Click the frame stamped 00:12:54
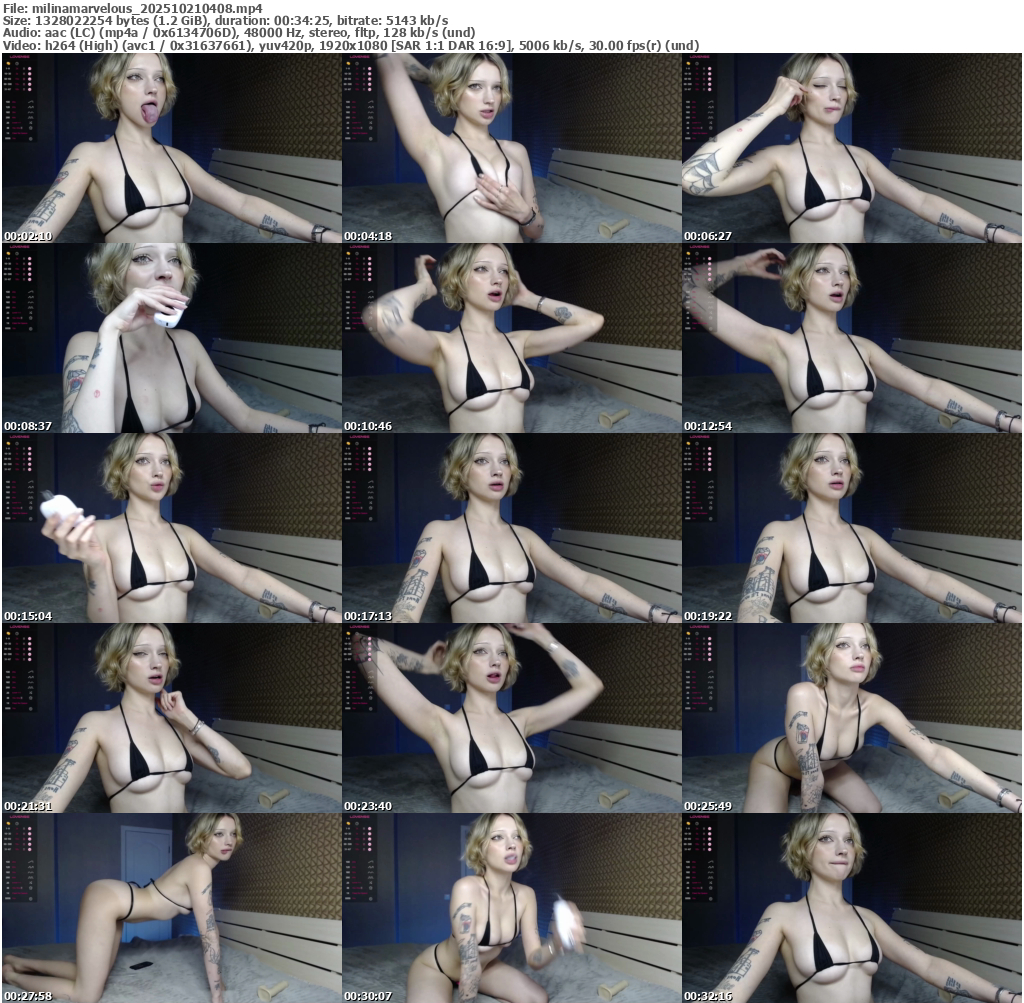Image resolution: width=1024 pixels, height=1003 pixels. pos(851,338)
